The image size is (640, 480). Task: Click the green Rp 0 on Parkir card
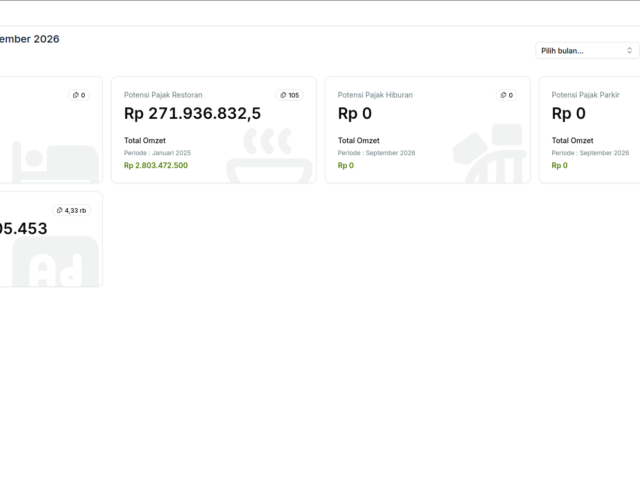pyautogui.click(x=560, y=165)
